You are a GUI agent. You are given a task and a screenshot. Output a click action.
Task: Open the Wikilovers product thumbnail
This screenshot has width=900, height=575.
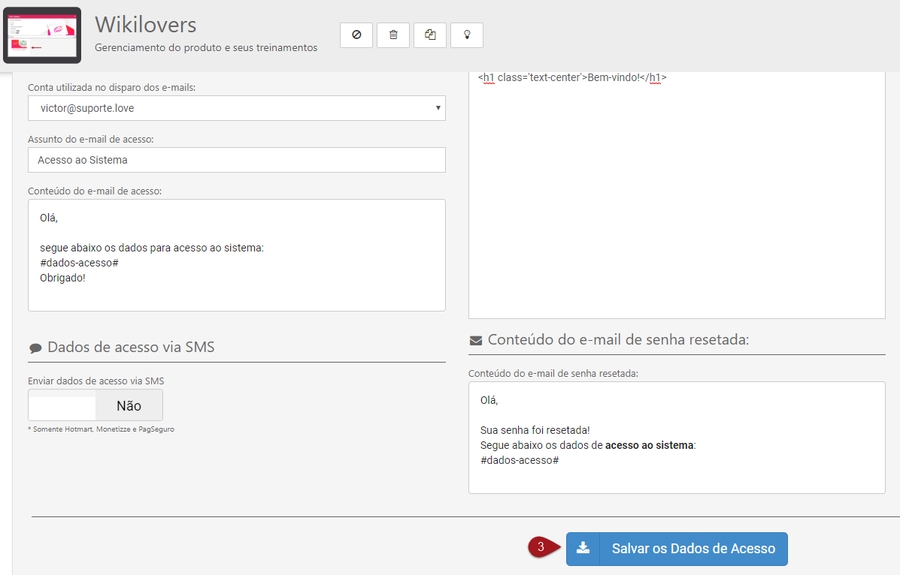(x=42, y=34)
